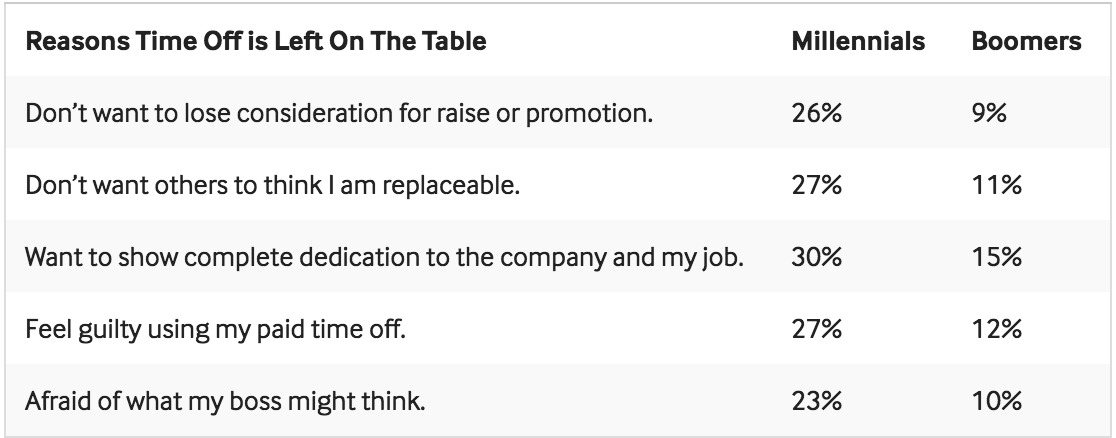This screenshot has height=438, width=1116.
Task: Select the 30% Millennials value
Action: [818, 257]
